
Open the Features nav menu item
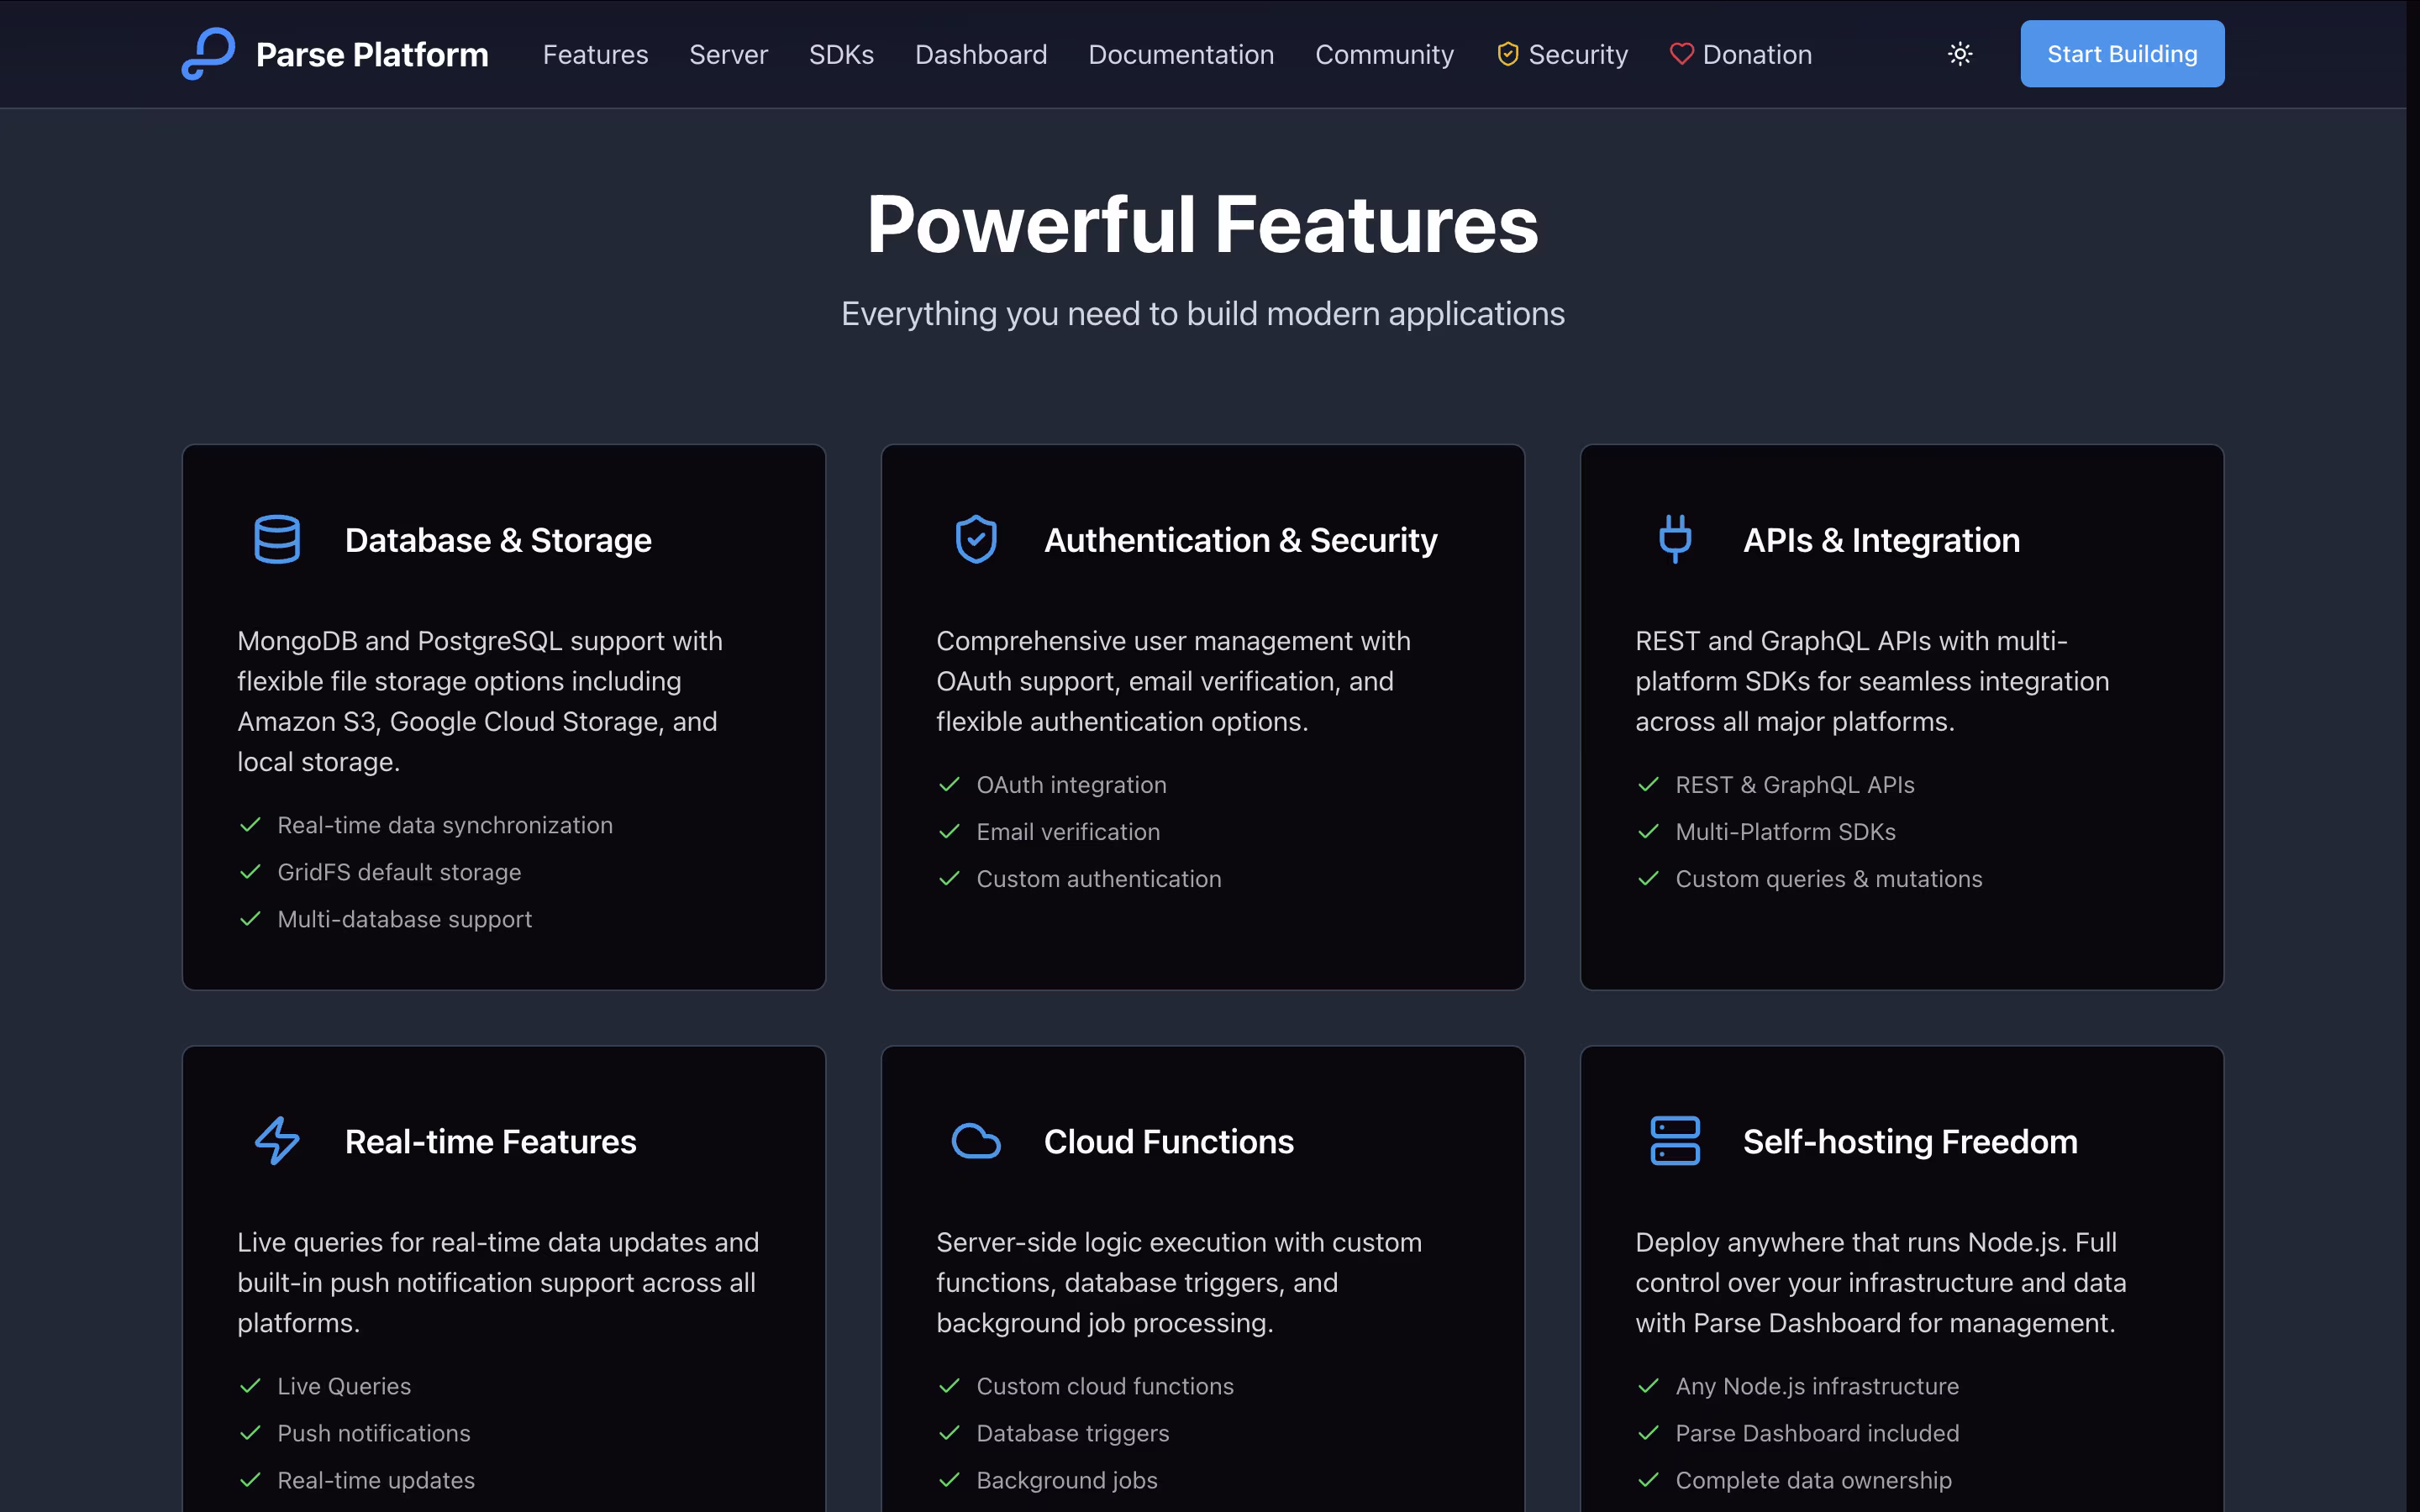[595, 55]
